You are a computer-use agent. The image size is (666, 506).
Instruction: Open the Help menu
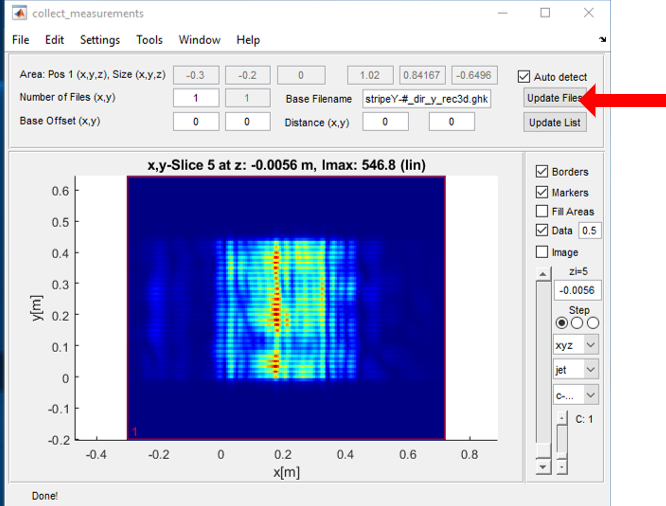248,40
